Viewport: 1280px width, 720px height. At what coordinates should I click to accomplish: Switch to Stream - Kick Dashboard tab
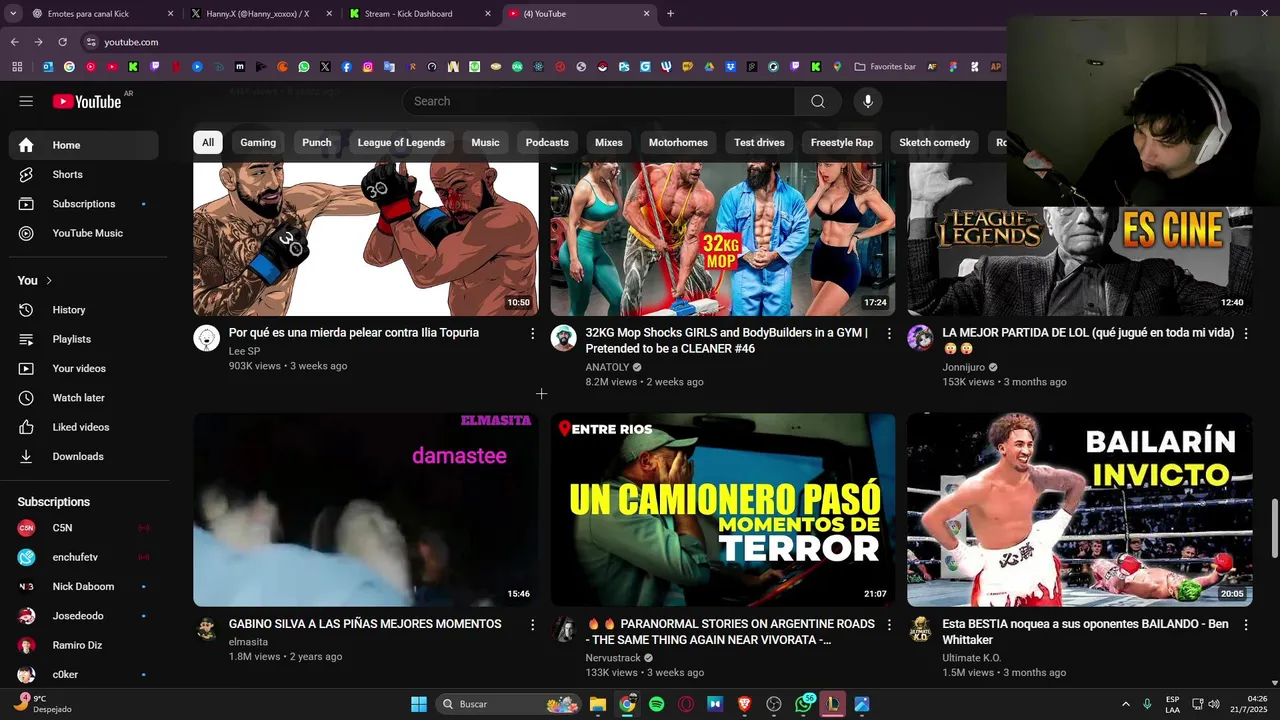[x=418, y=14]
